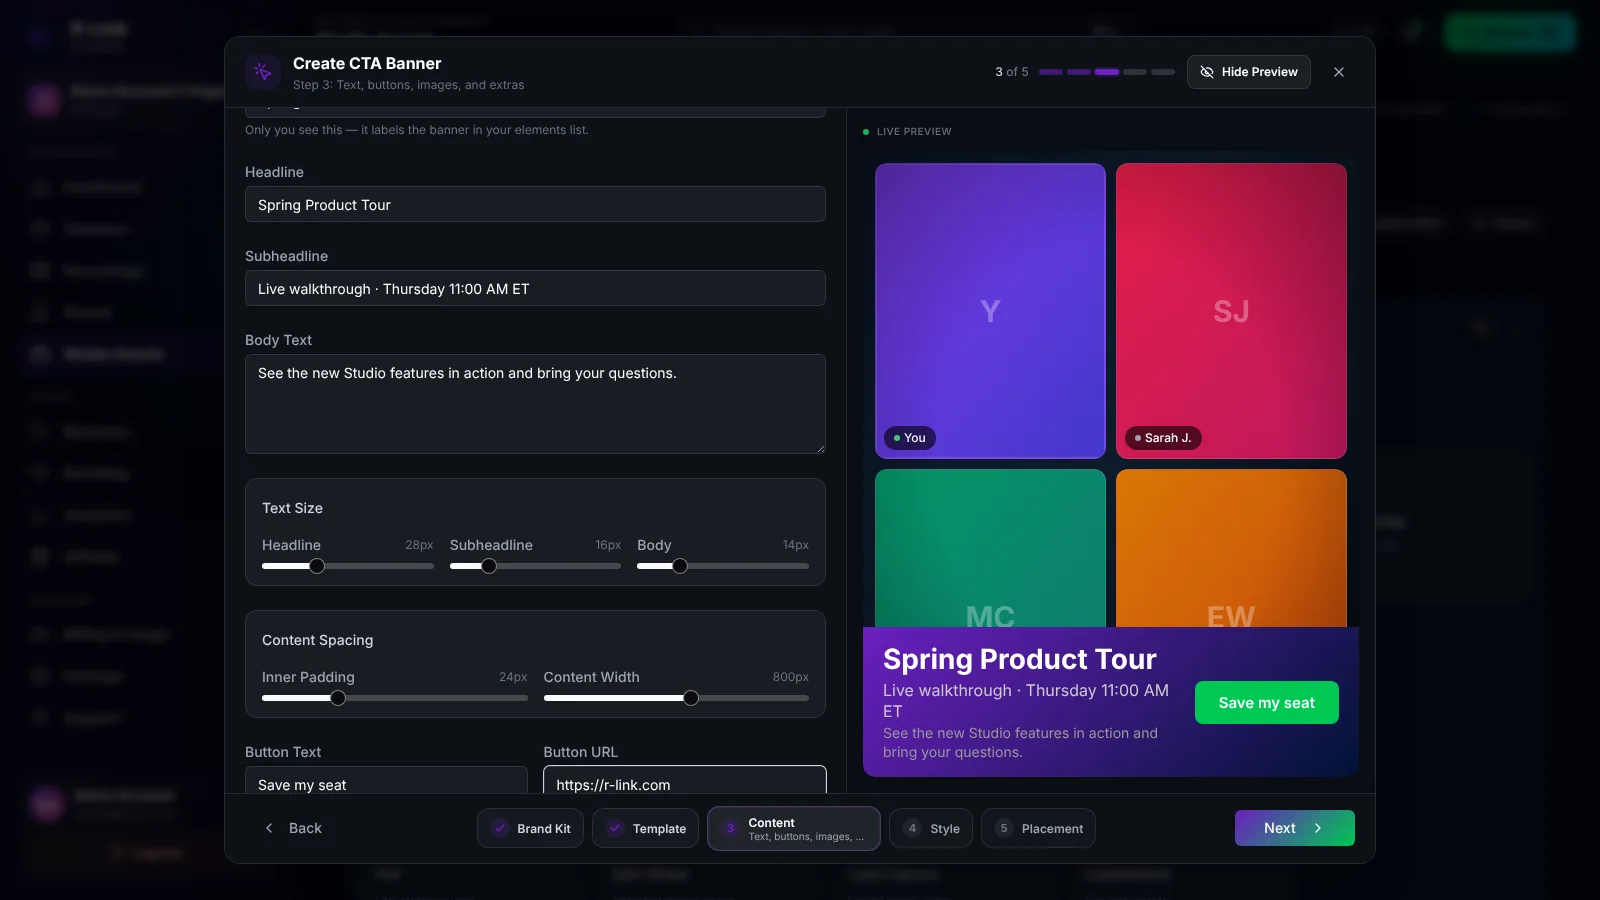
Task: Click the Spring Product Tour preview headline
Action: pyautogui.click(x=1019, y=659)
